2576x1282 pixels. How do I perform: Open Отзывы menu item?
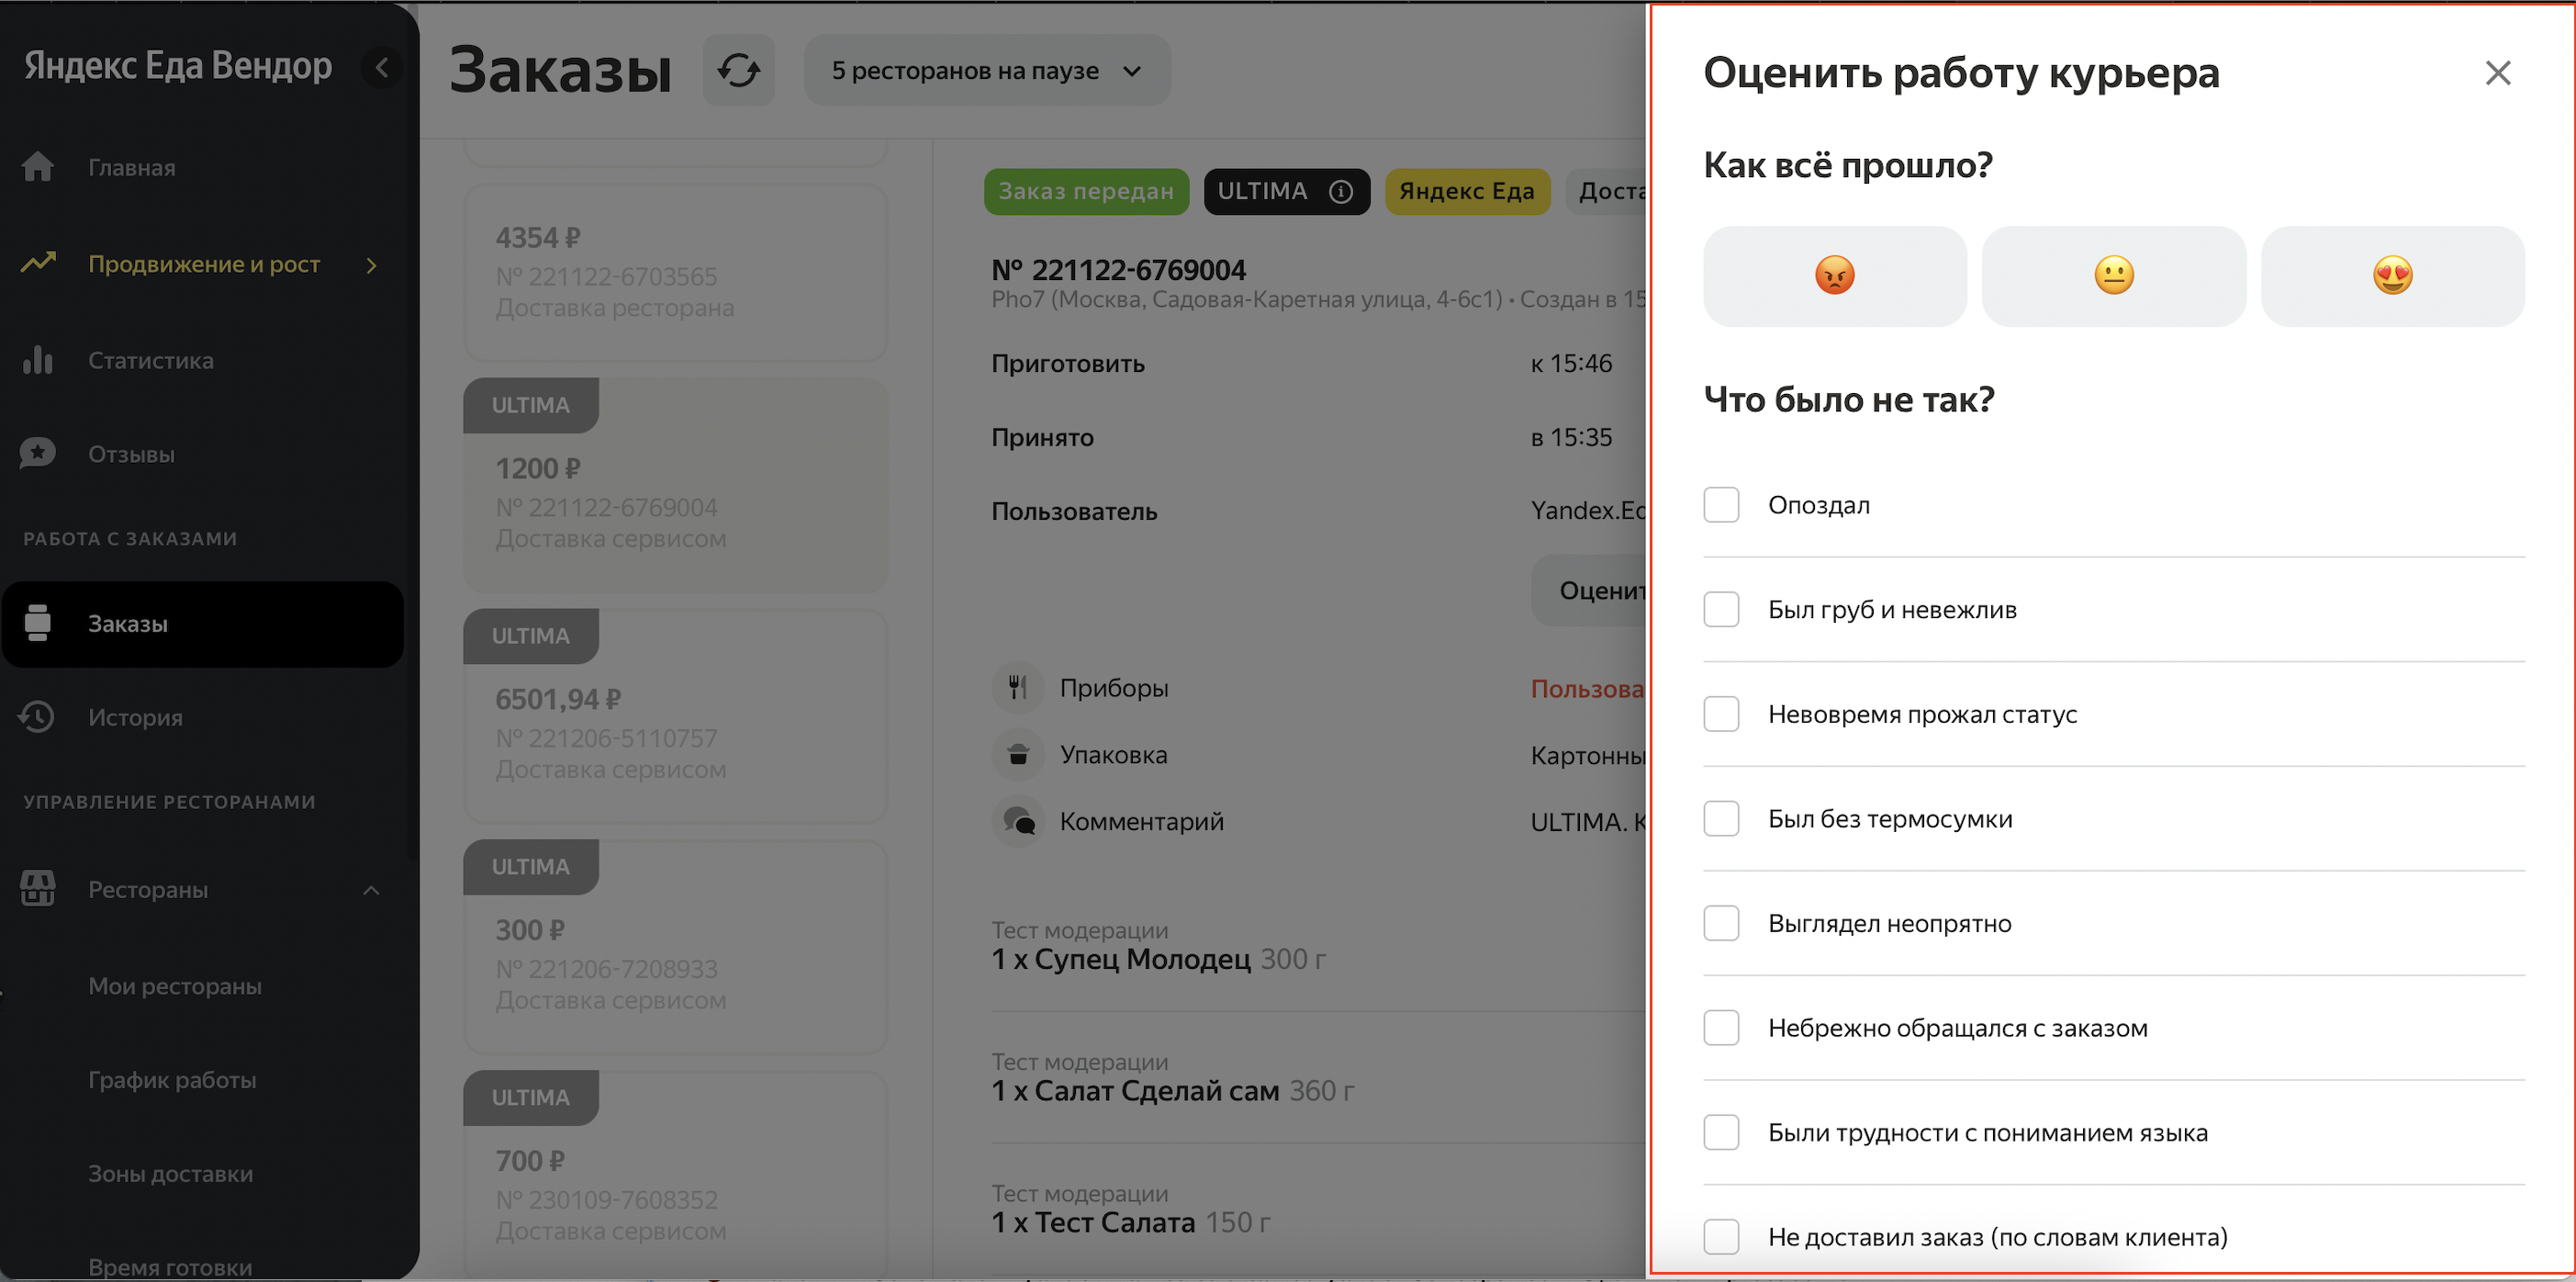(x=131, y=454)
